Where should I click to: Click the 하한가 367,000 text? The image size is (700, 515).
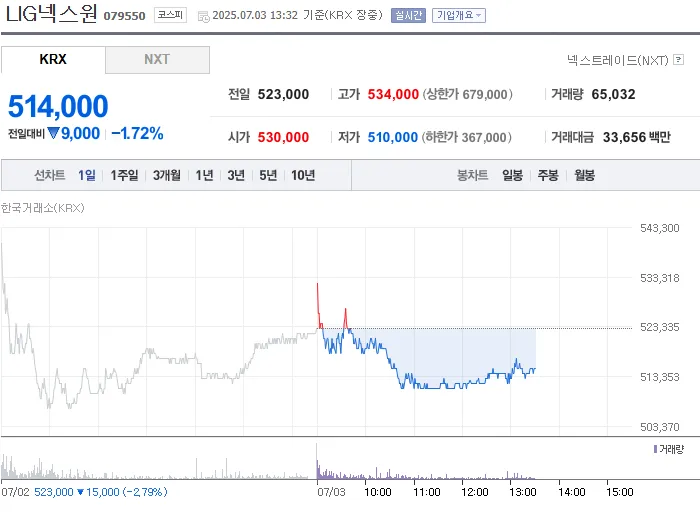point(467,137)
